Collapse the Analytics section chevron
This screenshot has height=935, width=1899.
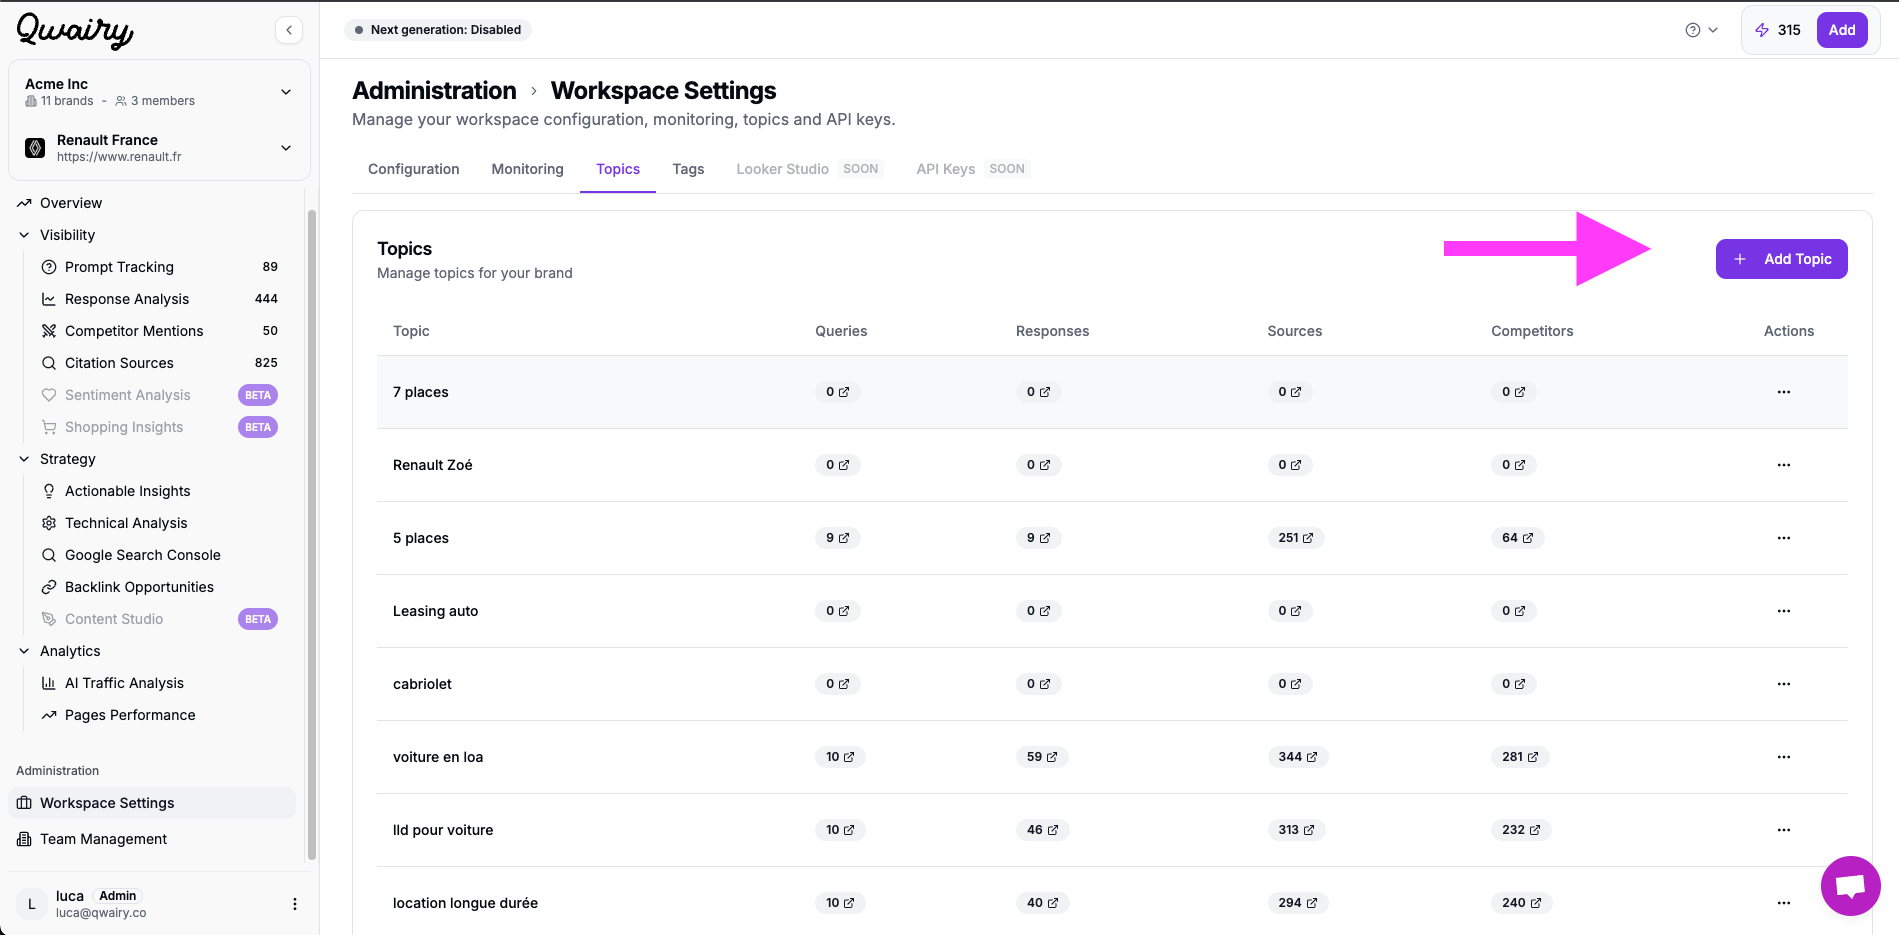pyautogui.click(x=24, y=651)
